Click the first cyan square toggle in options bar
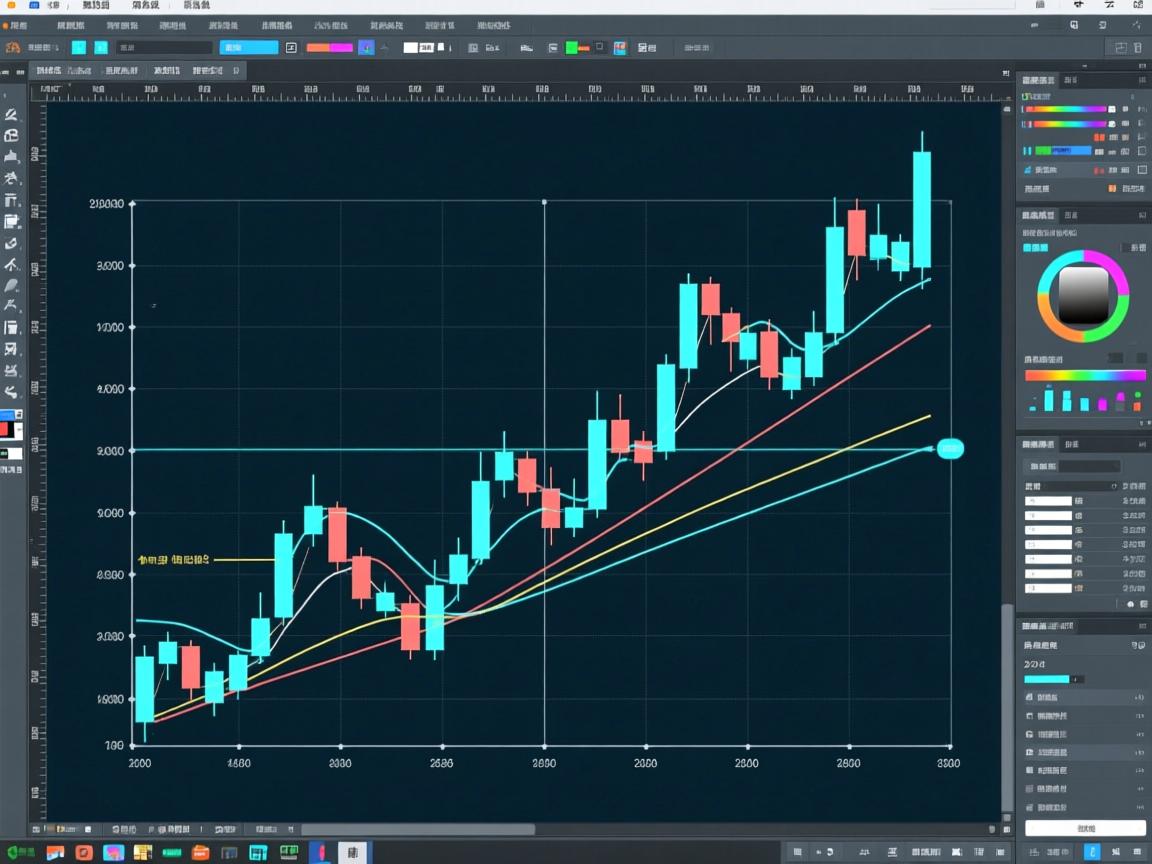 79,47
